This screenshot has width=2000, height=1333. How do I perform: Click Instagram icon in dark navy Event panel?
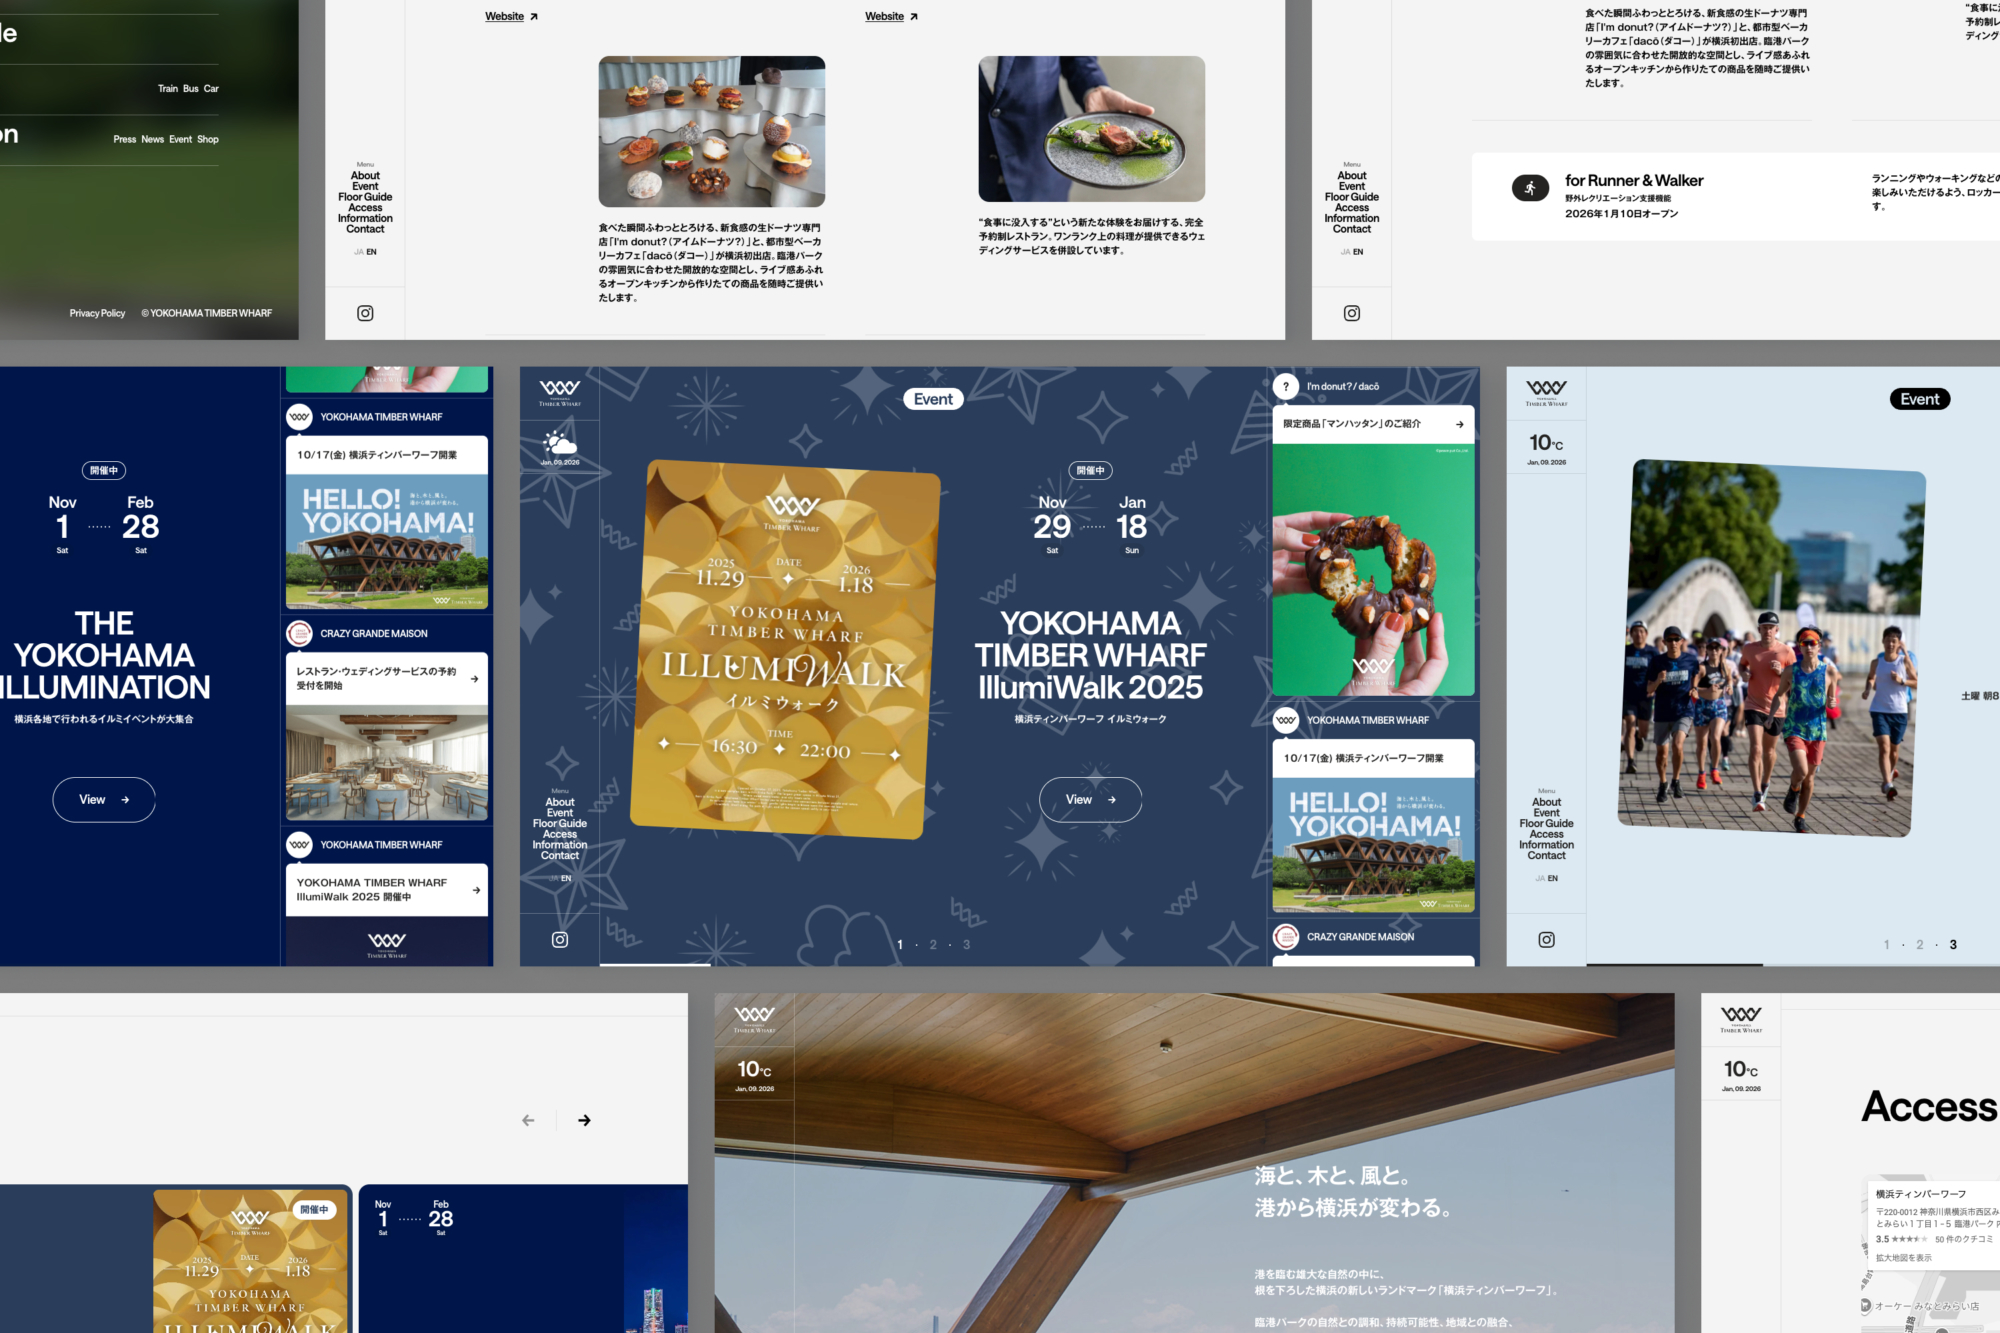click(560, 939)
